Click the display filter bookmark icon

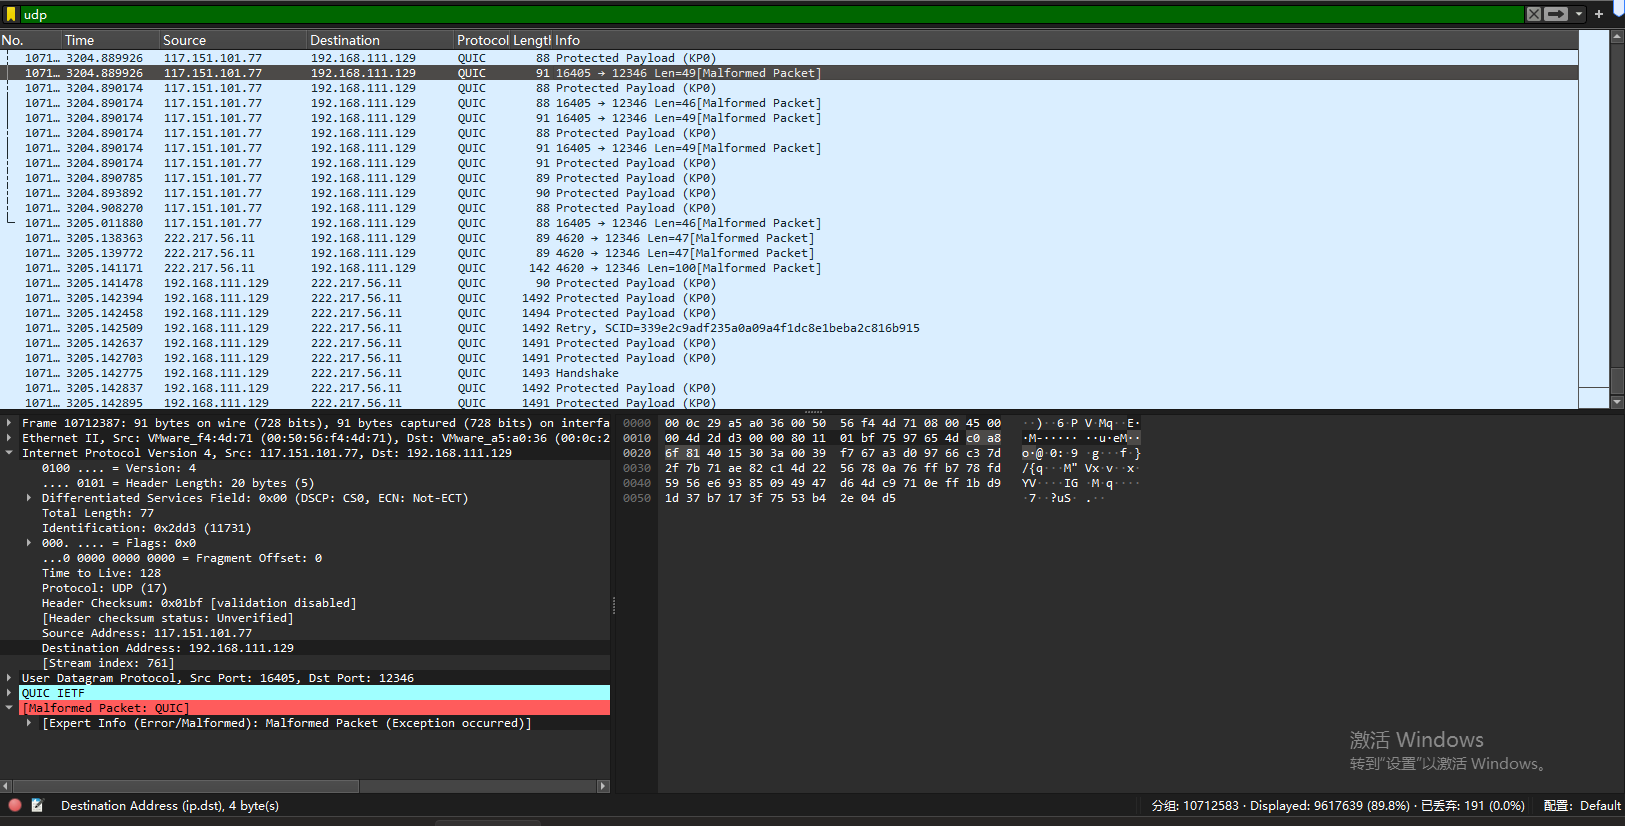pyautogui.click(x=11, y=14)
